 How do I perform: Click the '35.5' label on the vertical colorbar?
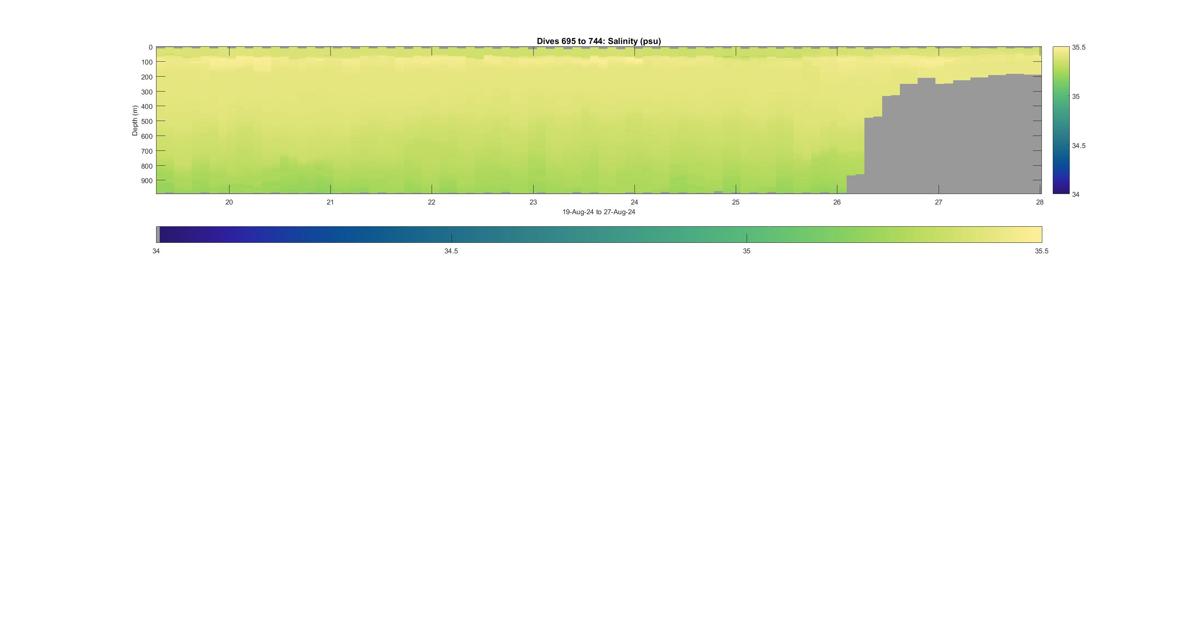(x=1079, y=47)
